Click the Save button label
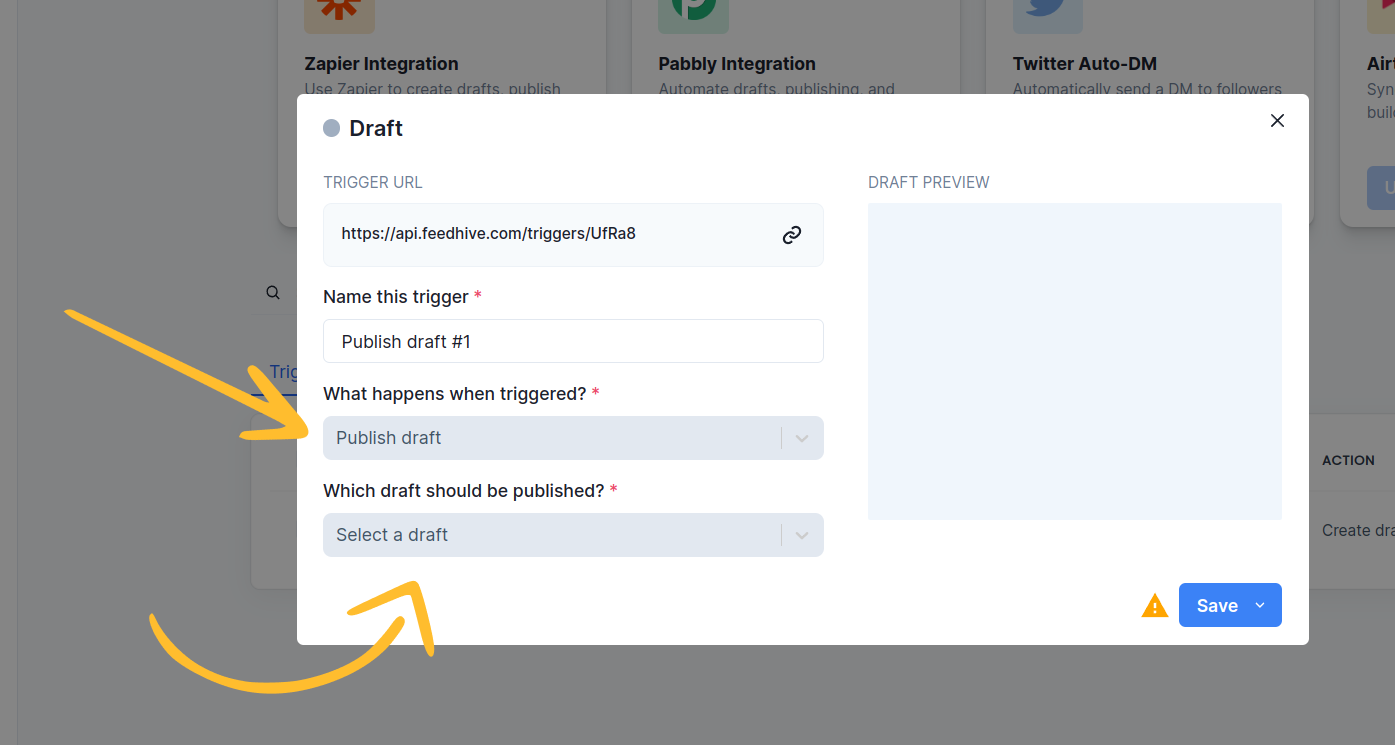This screenshot has width=1395, height=745. tap(1217, 606)
